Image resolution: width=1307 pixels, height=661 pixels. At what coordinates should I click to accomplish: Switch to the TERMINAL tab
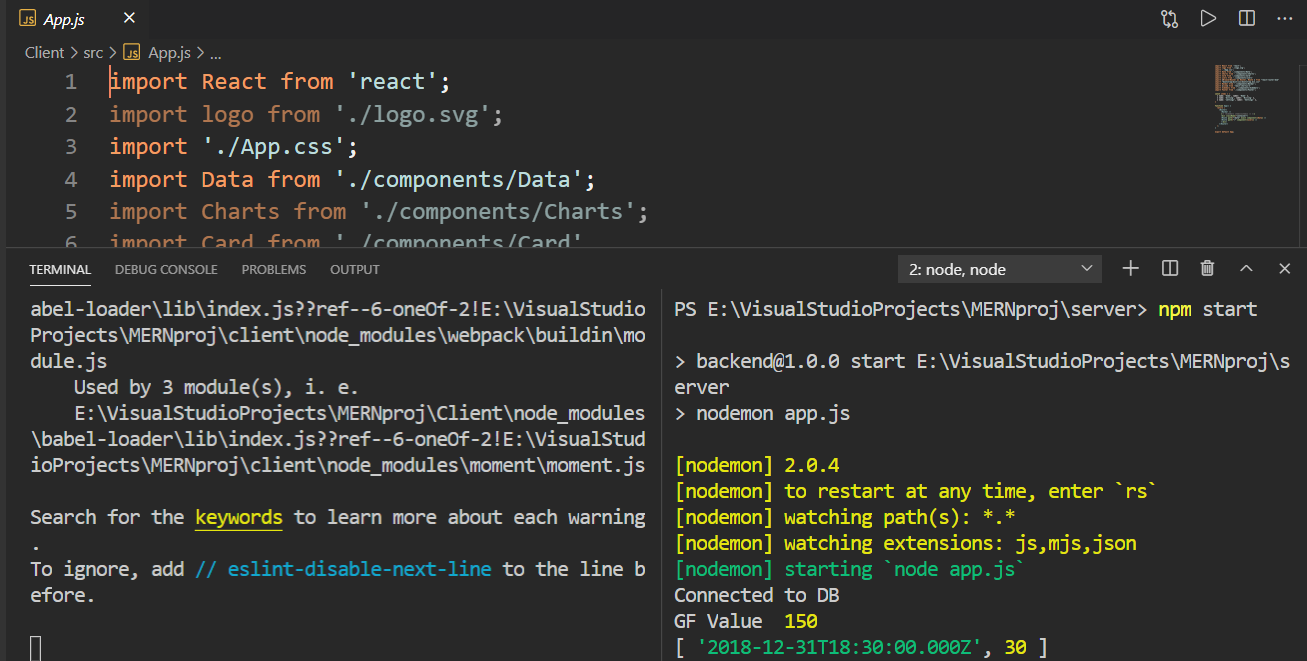click(x=60, y=270)
